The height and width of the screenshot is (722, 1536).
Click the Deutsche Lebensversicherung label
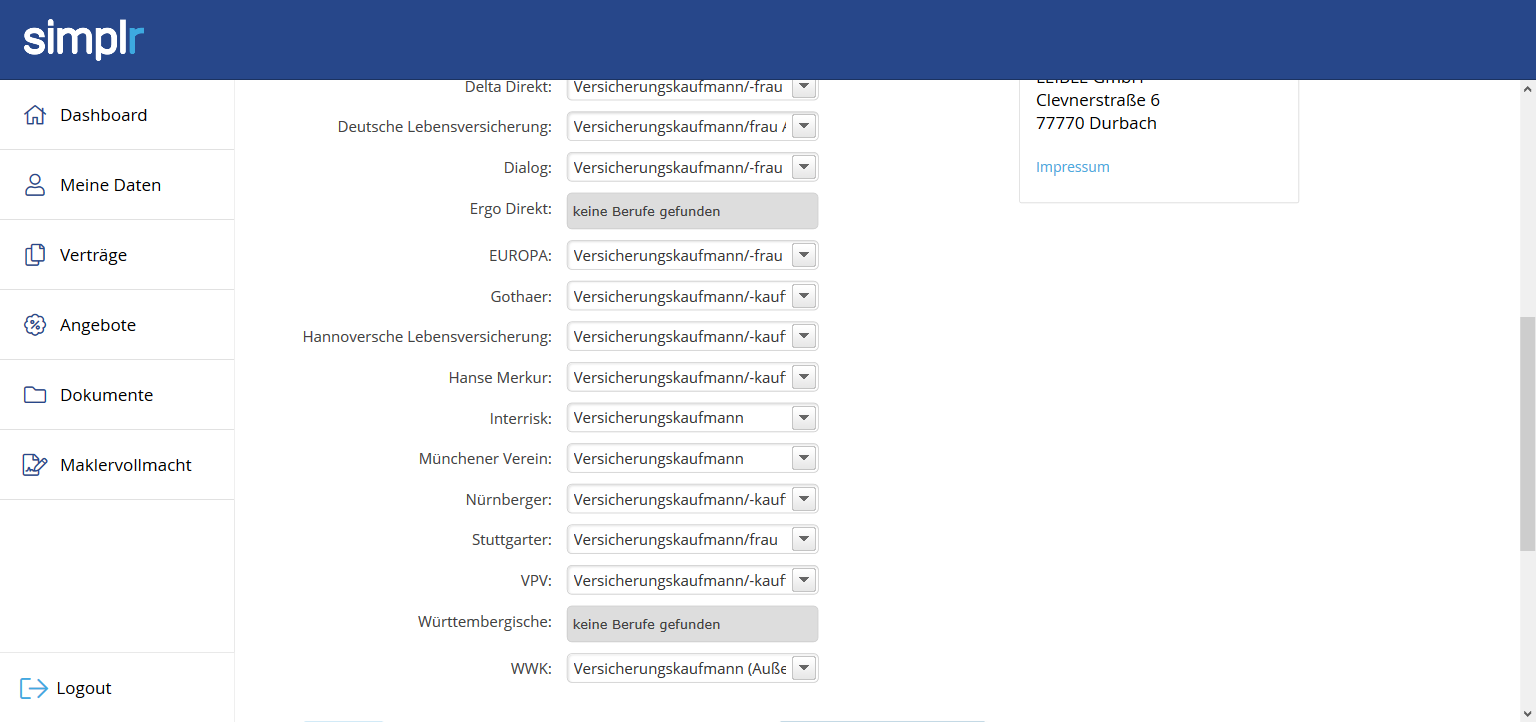[x=445, y=127]
